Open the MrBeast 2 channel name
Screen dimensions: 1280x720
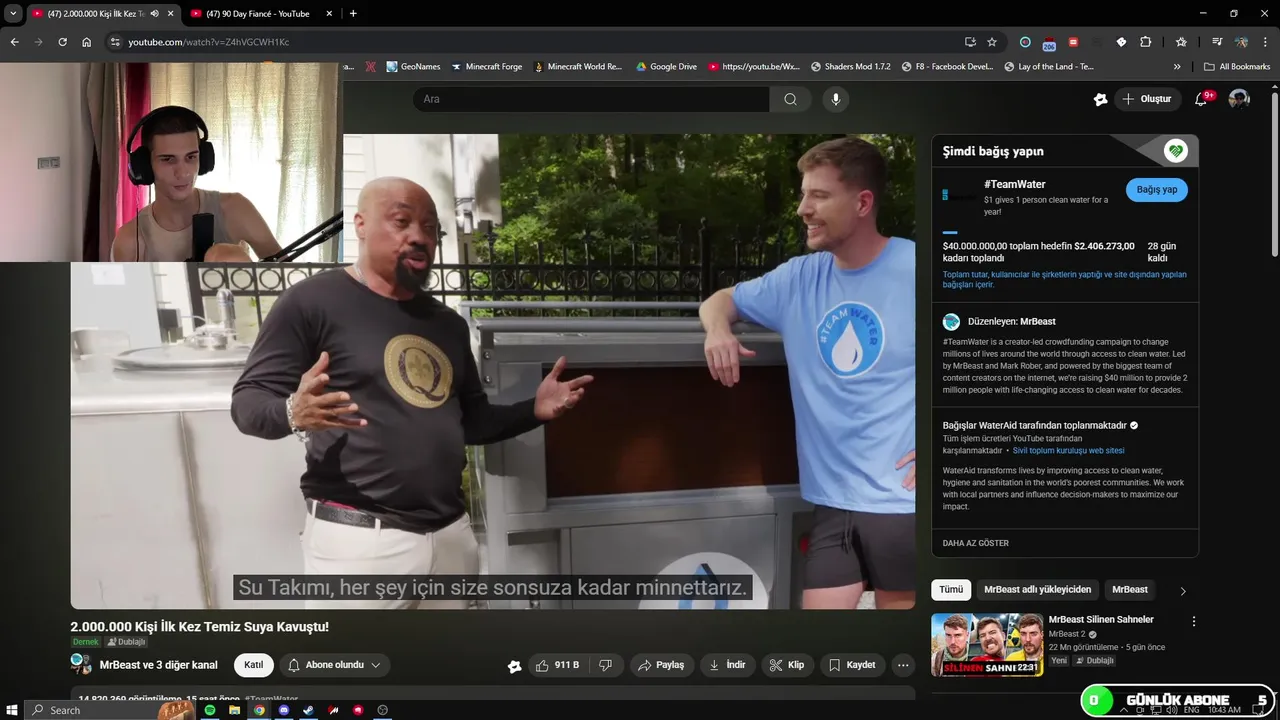tap(1067, 634)
